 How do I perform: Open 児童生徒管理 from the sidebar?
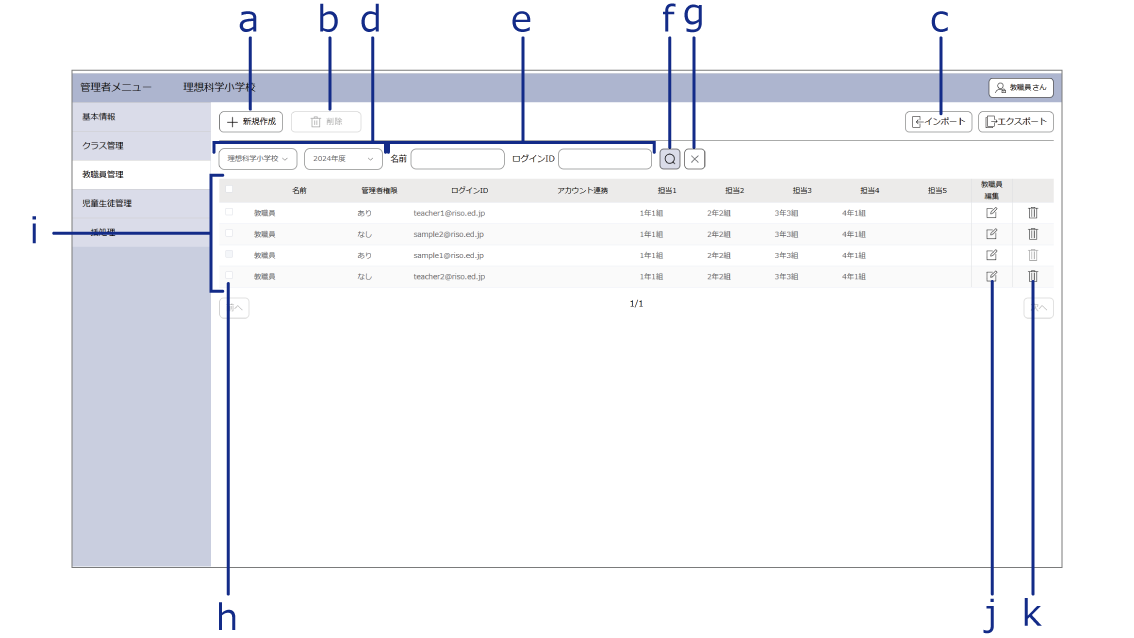[107, 203]
